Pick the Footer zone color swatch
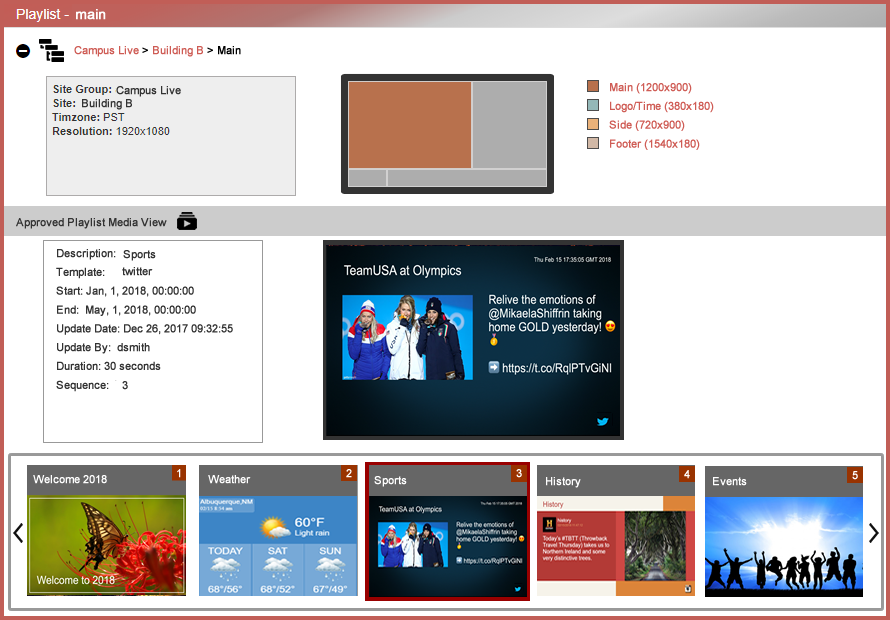Screen dimensions: 890x620 pos(593,143)
